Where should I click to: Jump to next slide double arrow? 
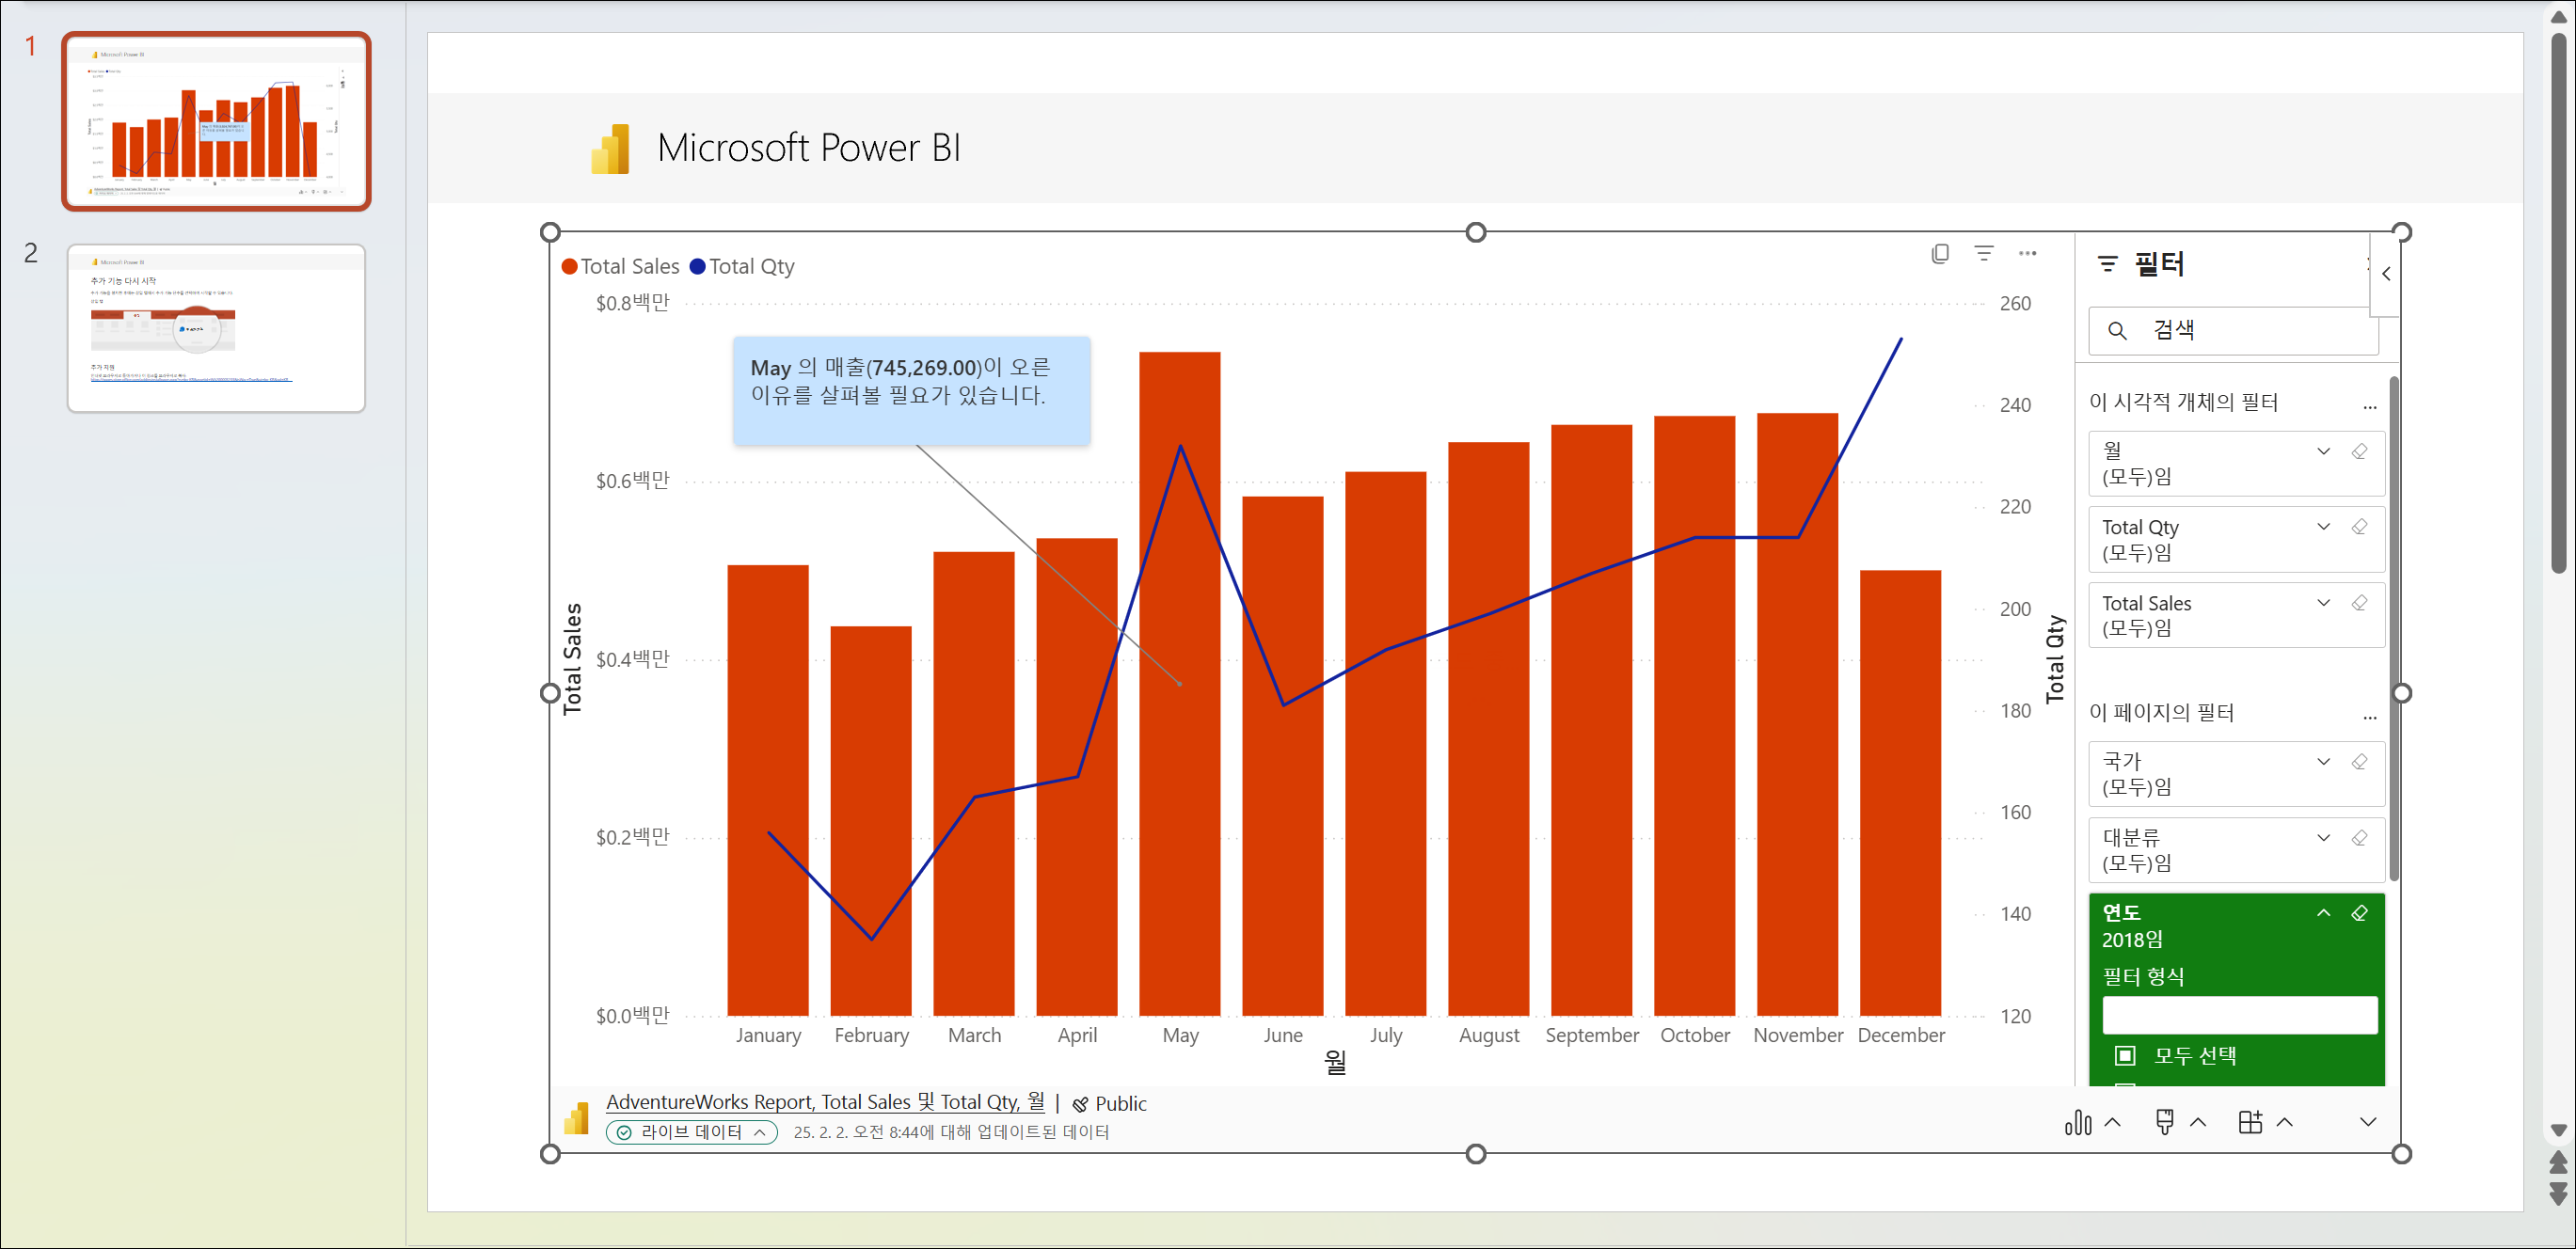coord(2558,1195)
